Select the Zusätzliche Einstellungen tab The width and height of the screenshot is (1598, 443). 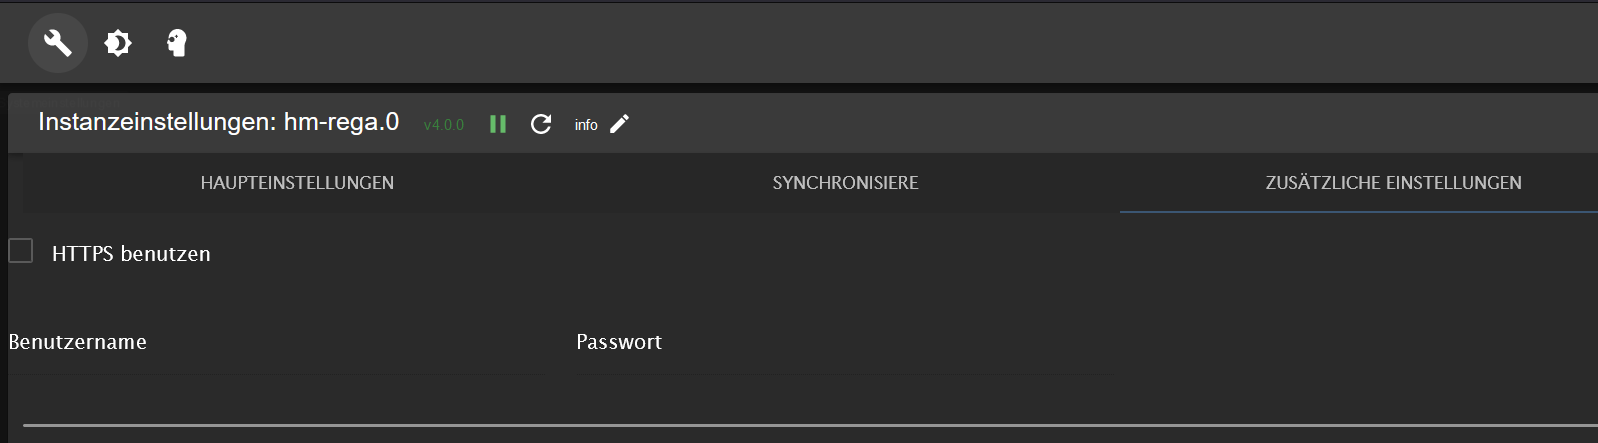click(x=1393, y=183)
